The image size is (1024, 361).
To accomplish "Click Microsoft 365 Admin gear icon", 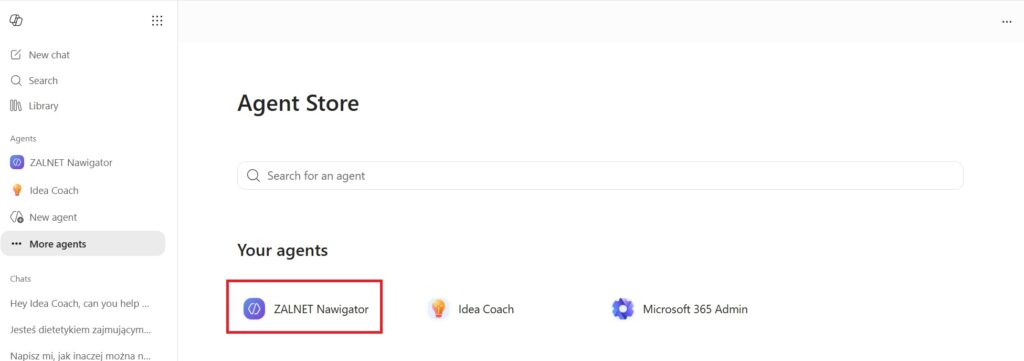I will 623,309.
